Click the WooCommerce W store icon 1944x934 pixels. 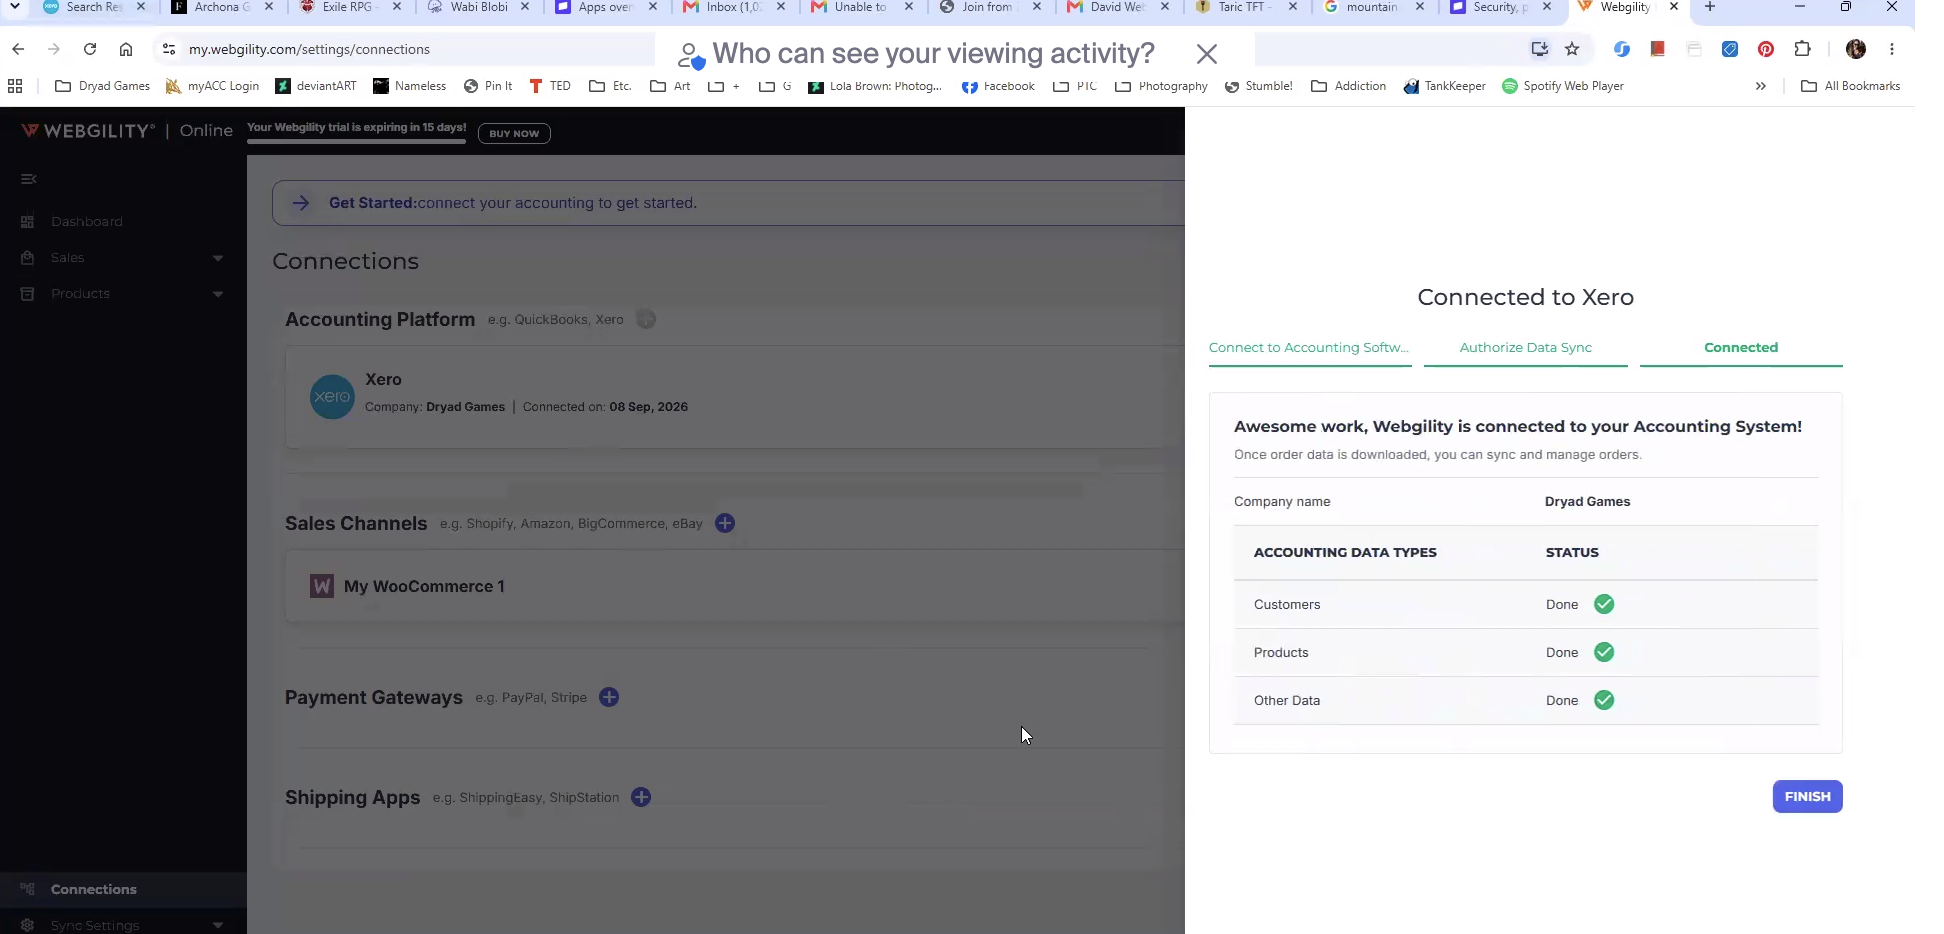coord(321,586)
